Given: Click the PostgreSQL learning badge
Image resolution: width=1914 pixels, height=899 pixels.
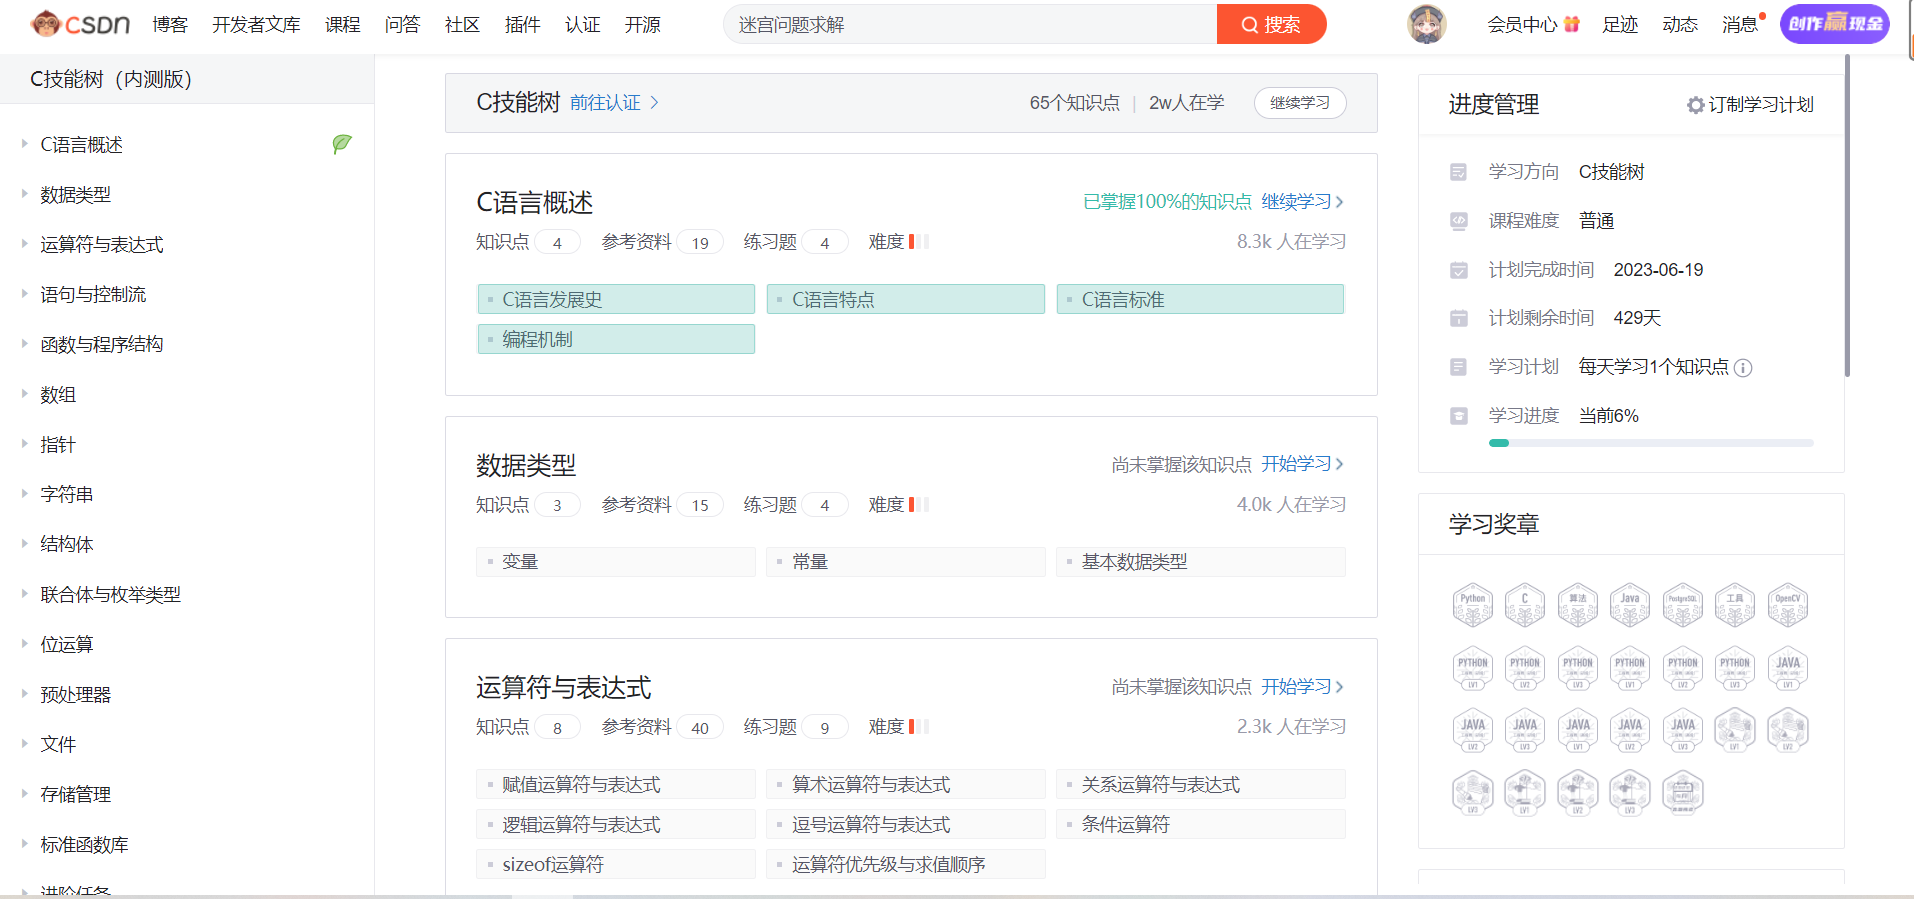Looking at the screenshot, I should coord(1682,605).
